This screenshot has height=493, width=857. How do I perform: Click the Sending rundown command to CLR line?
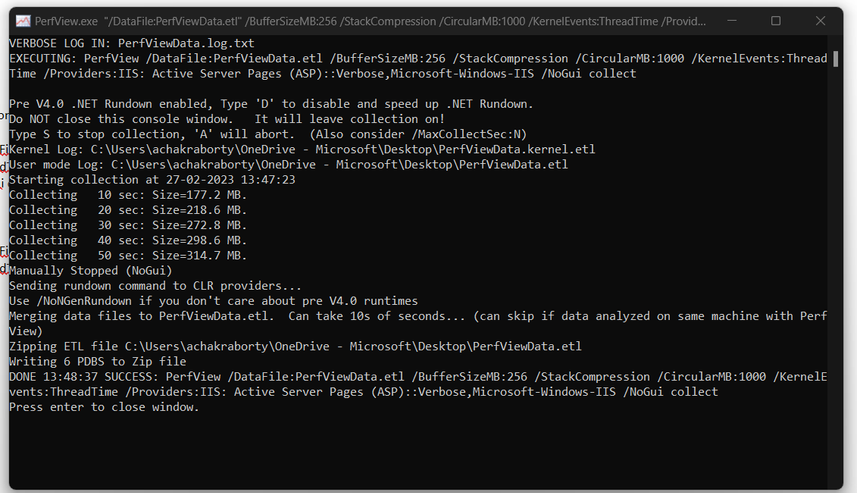[155, 286]
